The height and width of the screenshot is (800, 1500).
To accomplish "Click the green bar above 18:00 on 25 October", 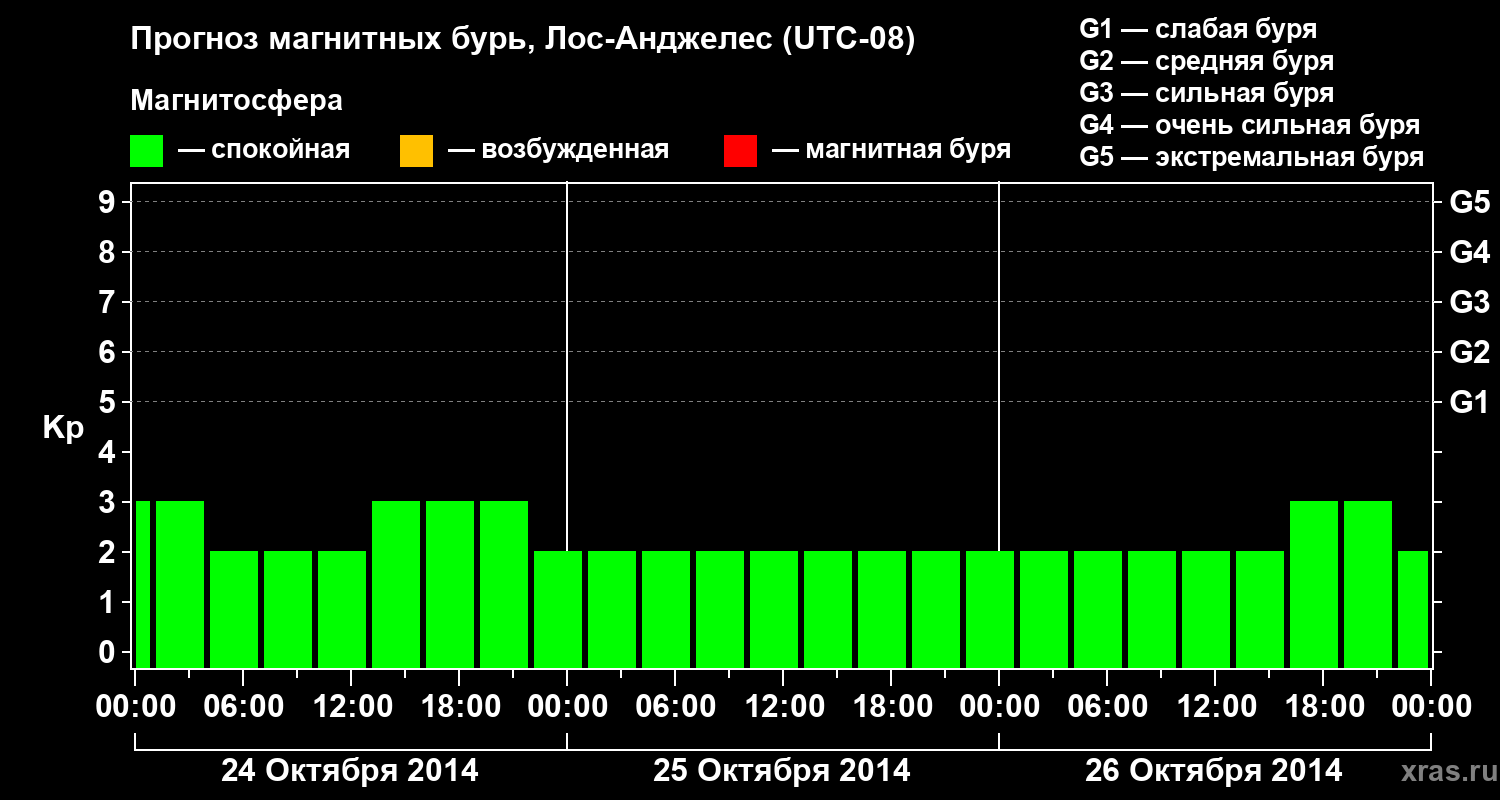I will (x=882, y=609).
